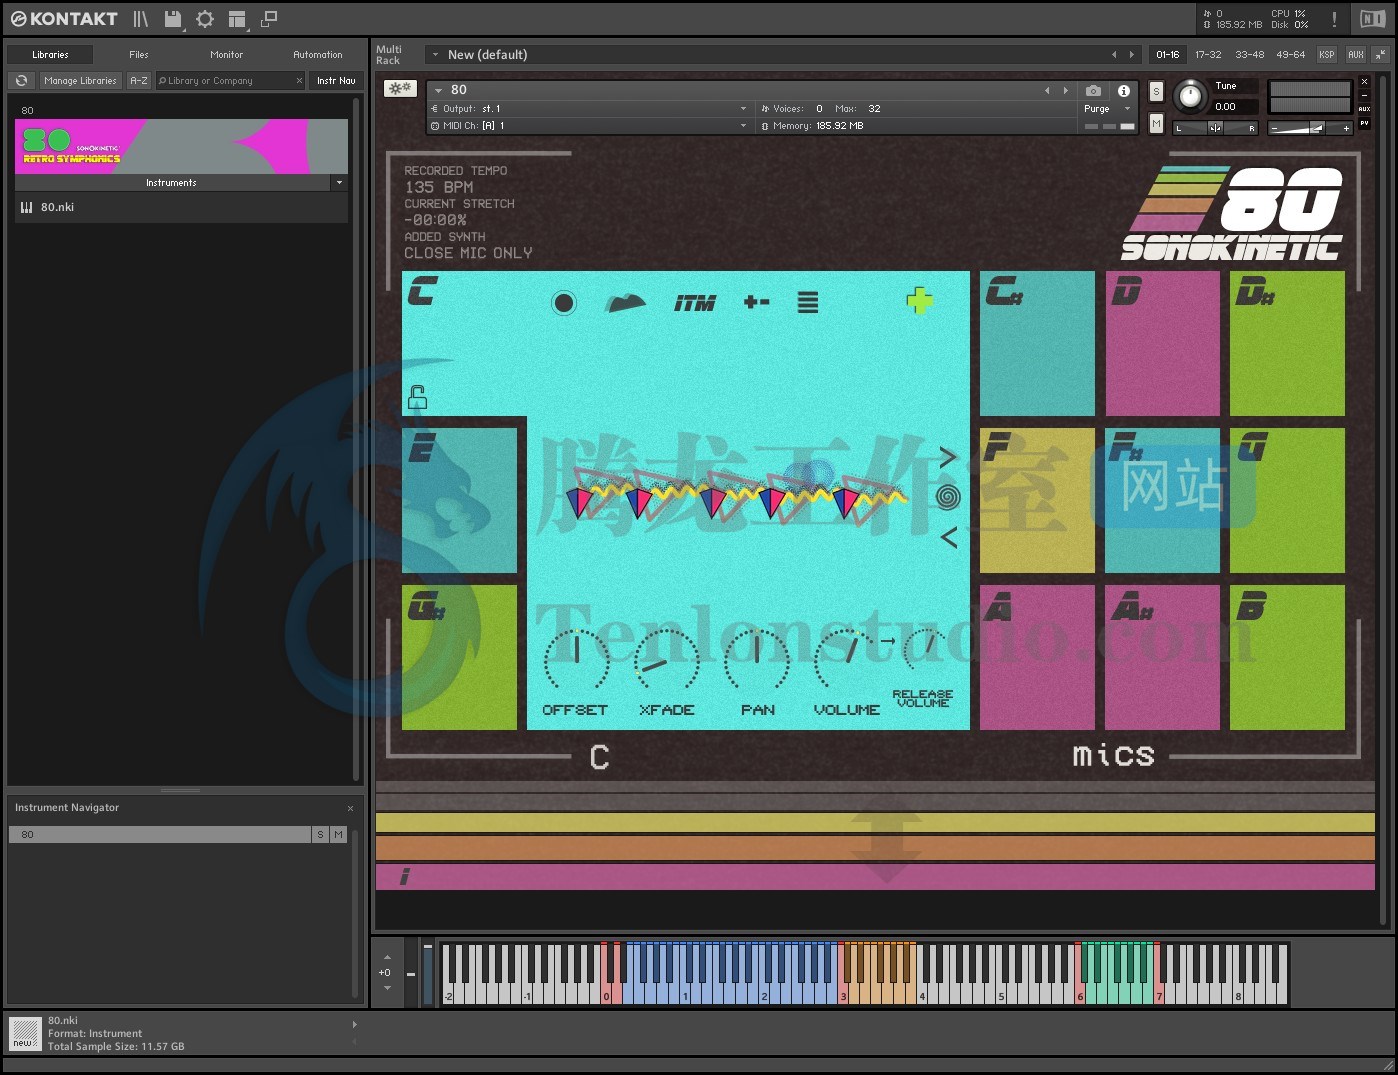Viewport: 1398px width, 1075px height.
Task: Open the 80 instrument name dropdown
Action: 438,90
